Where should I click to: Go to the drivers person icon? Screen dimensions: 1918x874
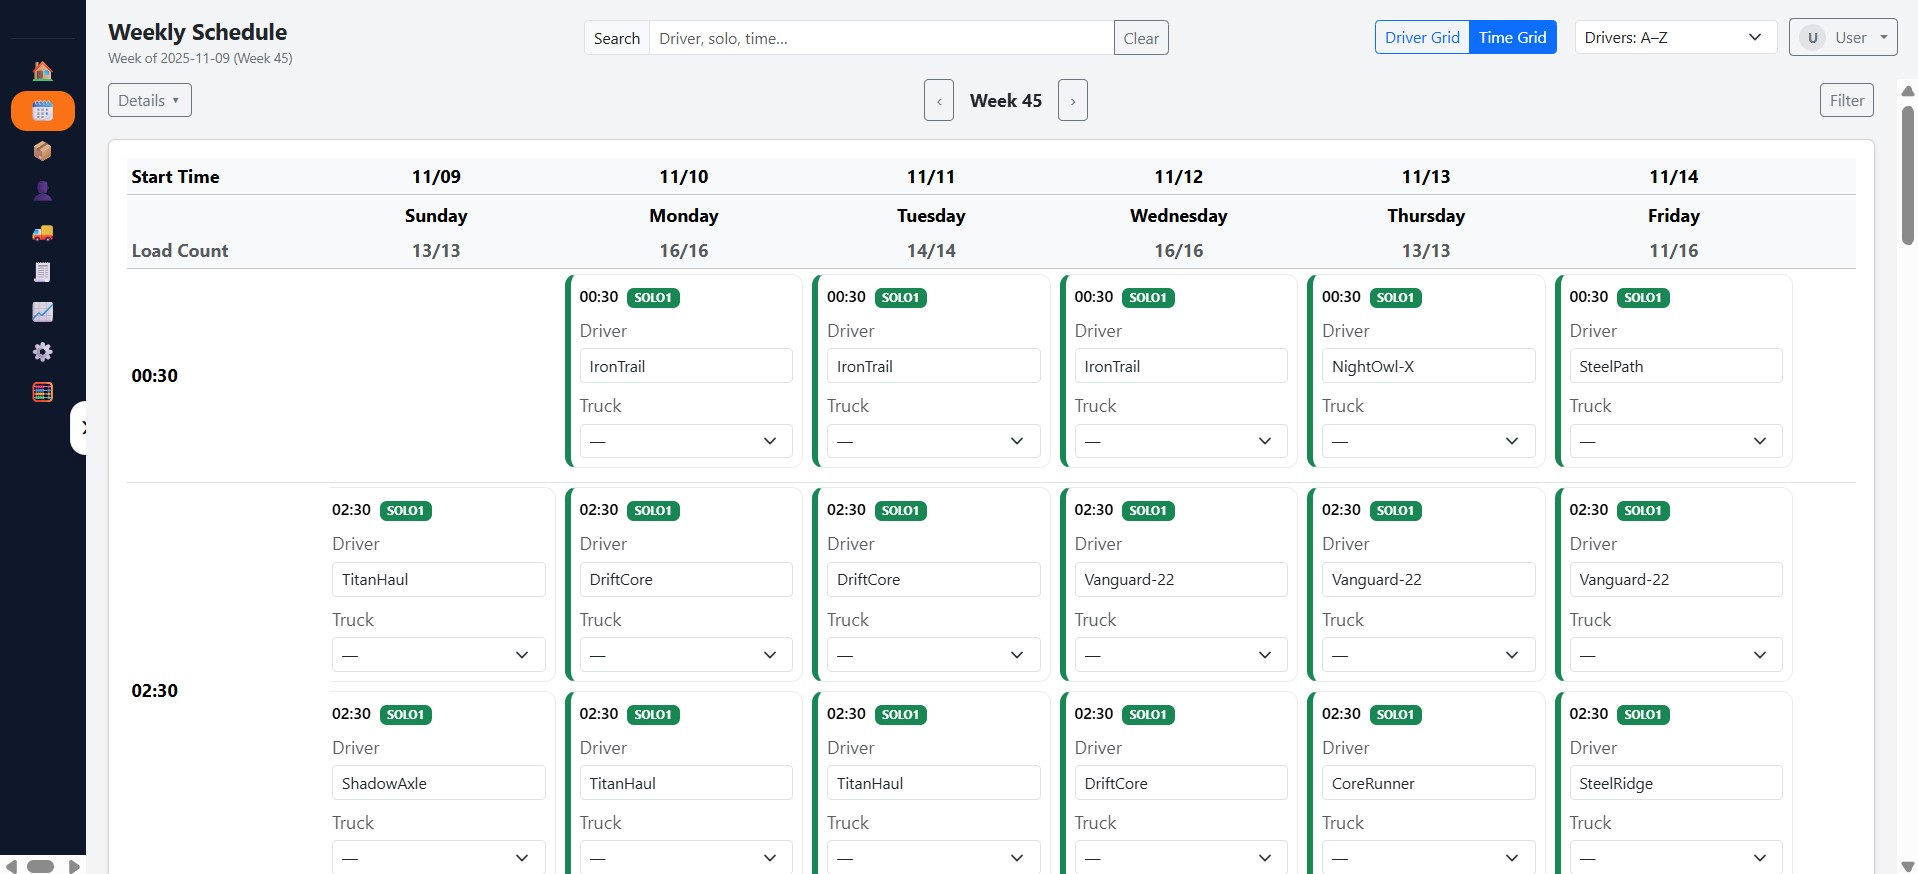coord(42,191)
